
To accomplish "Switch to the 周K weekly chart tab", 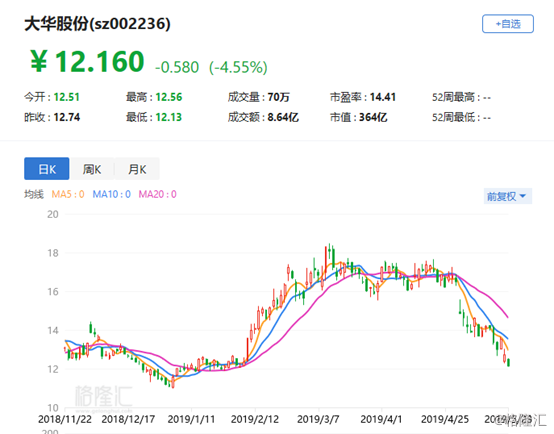I will click(x=92, y=169).
